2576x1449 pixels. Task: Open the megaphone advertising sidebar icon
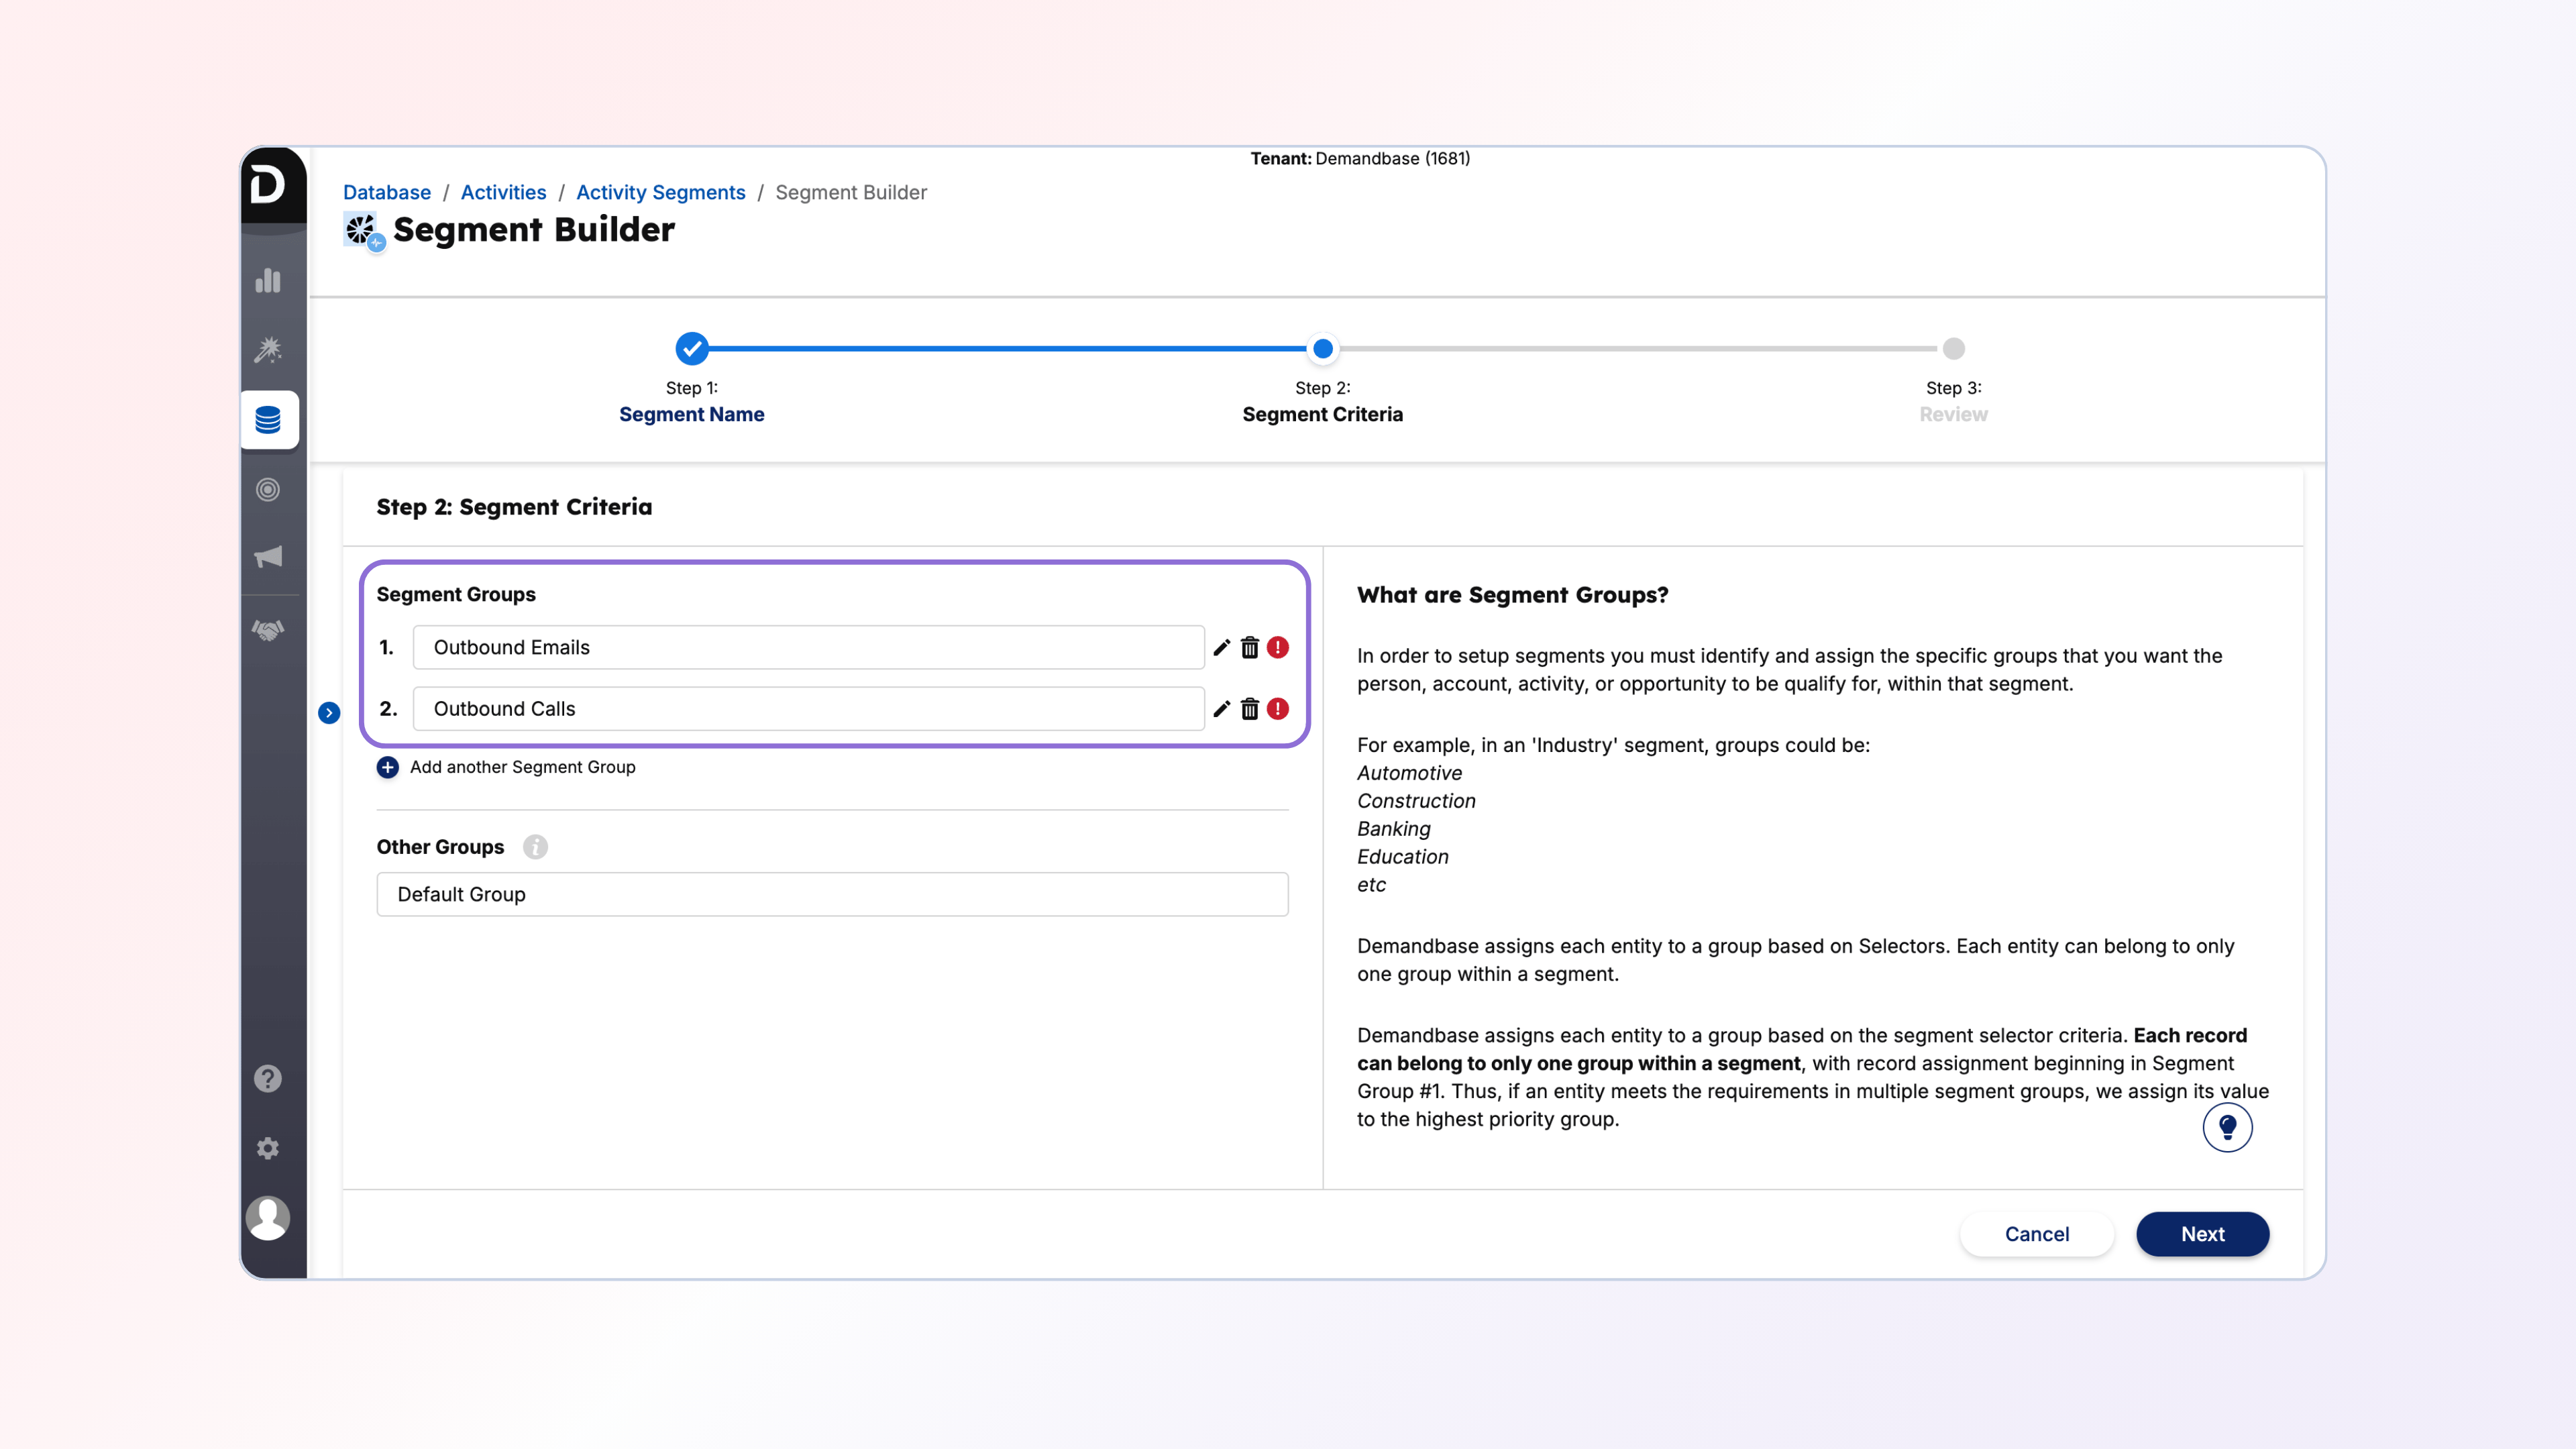pos(268,557)
